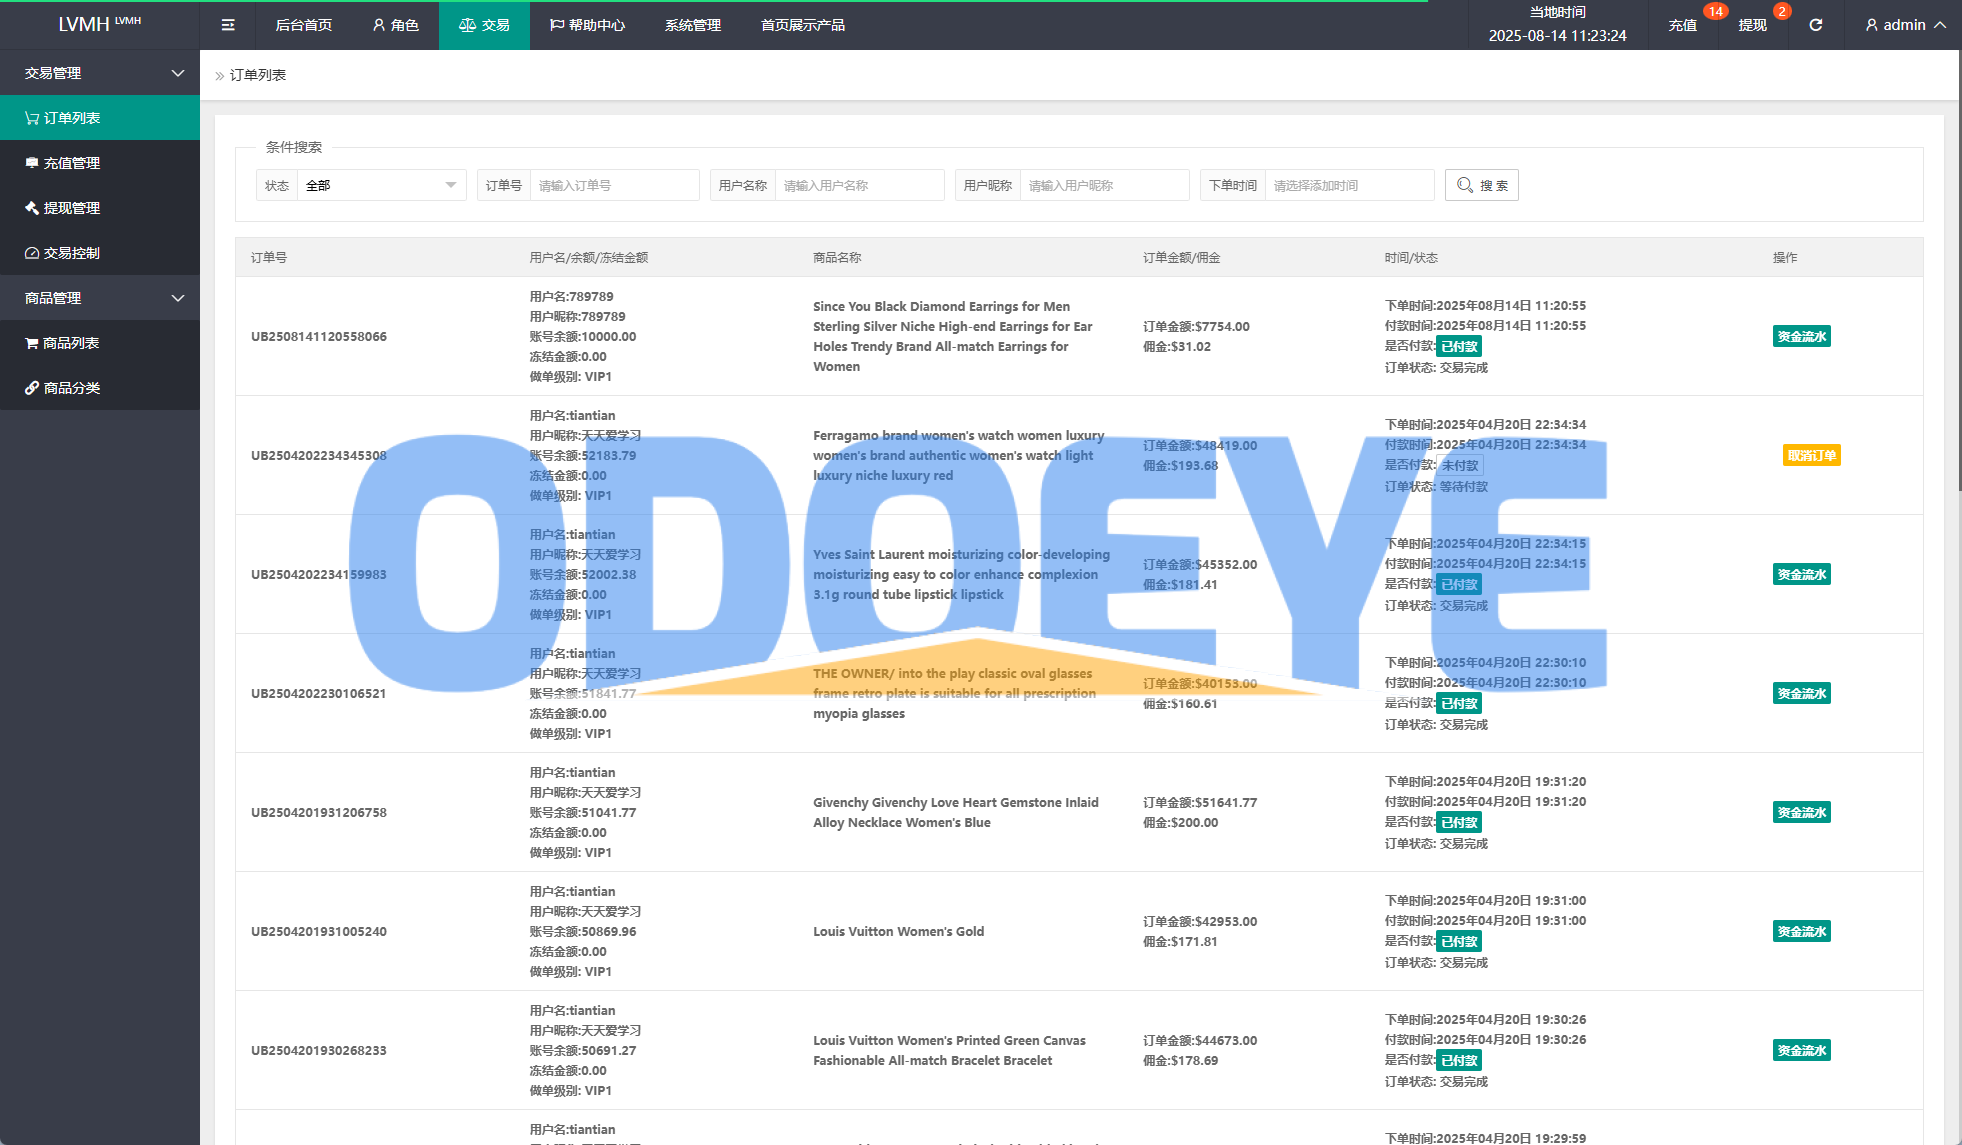Click the sidebar collapse hamburger icon

click(x=228, y=25)
